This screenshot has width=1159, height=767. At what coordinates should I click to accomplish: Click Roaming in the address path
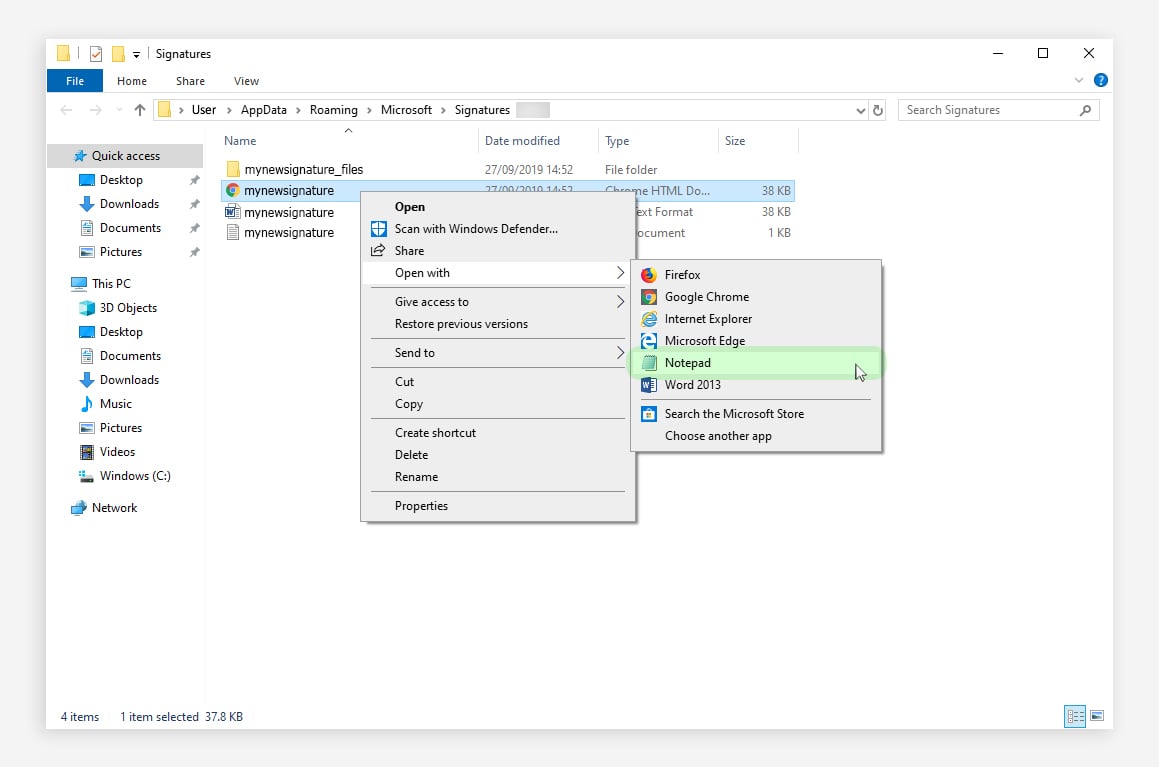coord(333,110)
